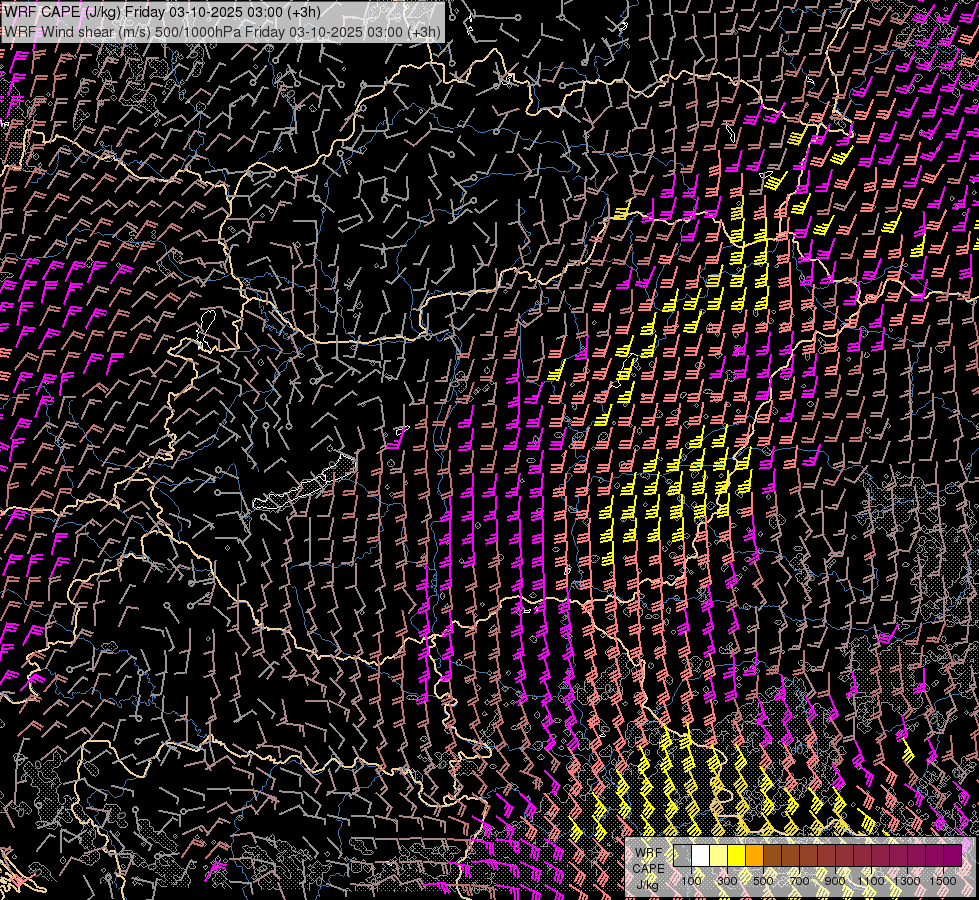Select the orange CAPE legend swatch
Image resolution: width=979 pixels, height=900 pixels.
pyautogui.click(x=754, y=856)
